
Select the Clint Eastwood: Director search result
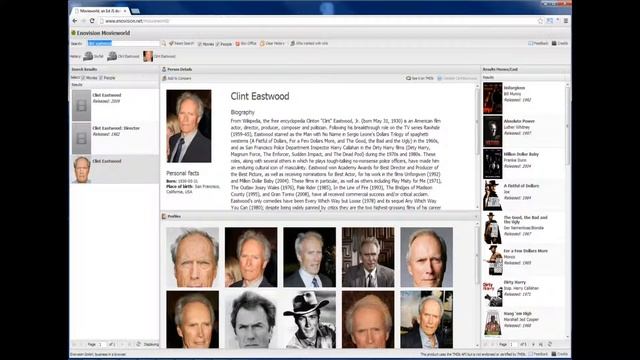pyautogui.click(x=115, y=138)
